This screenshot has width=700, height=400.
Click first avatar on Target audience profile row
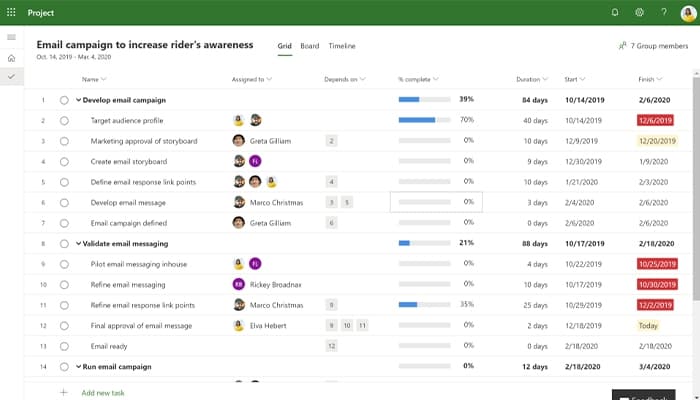click(239, 120)
